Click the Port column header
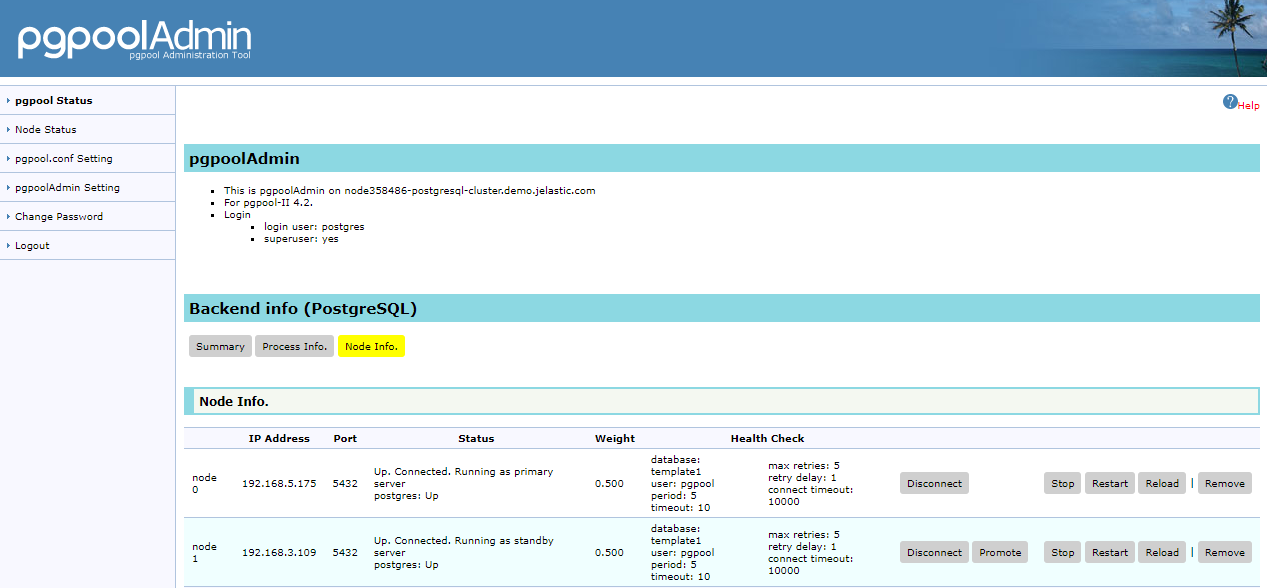 pyautogui.click(x=345, y=438)
